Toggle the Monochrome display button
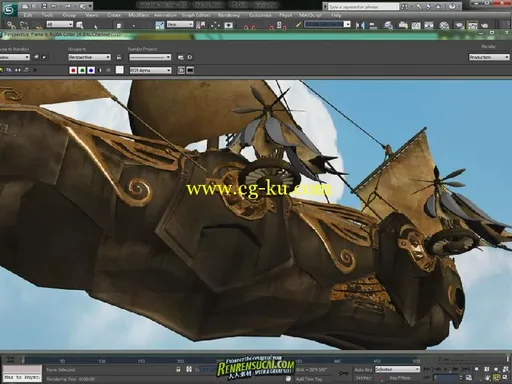 pyautogui.click(x=108, y=70)
